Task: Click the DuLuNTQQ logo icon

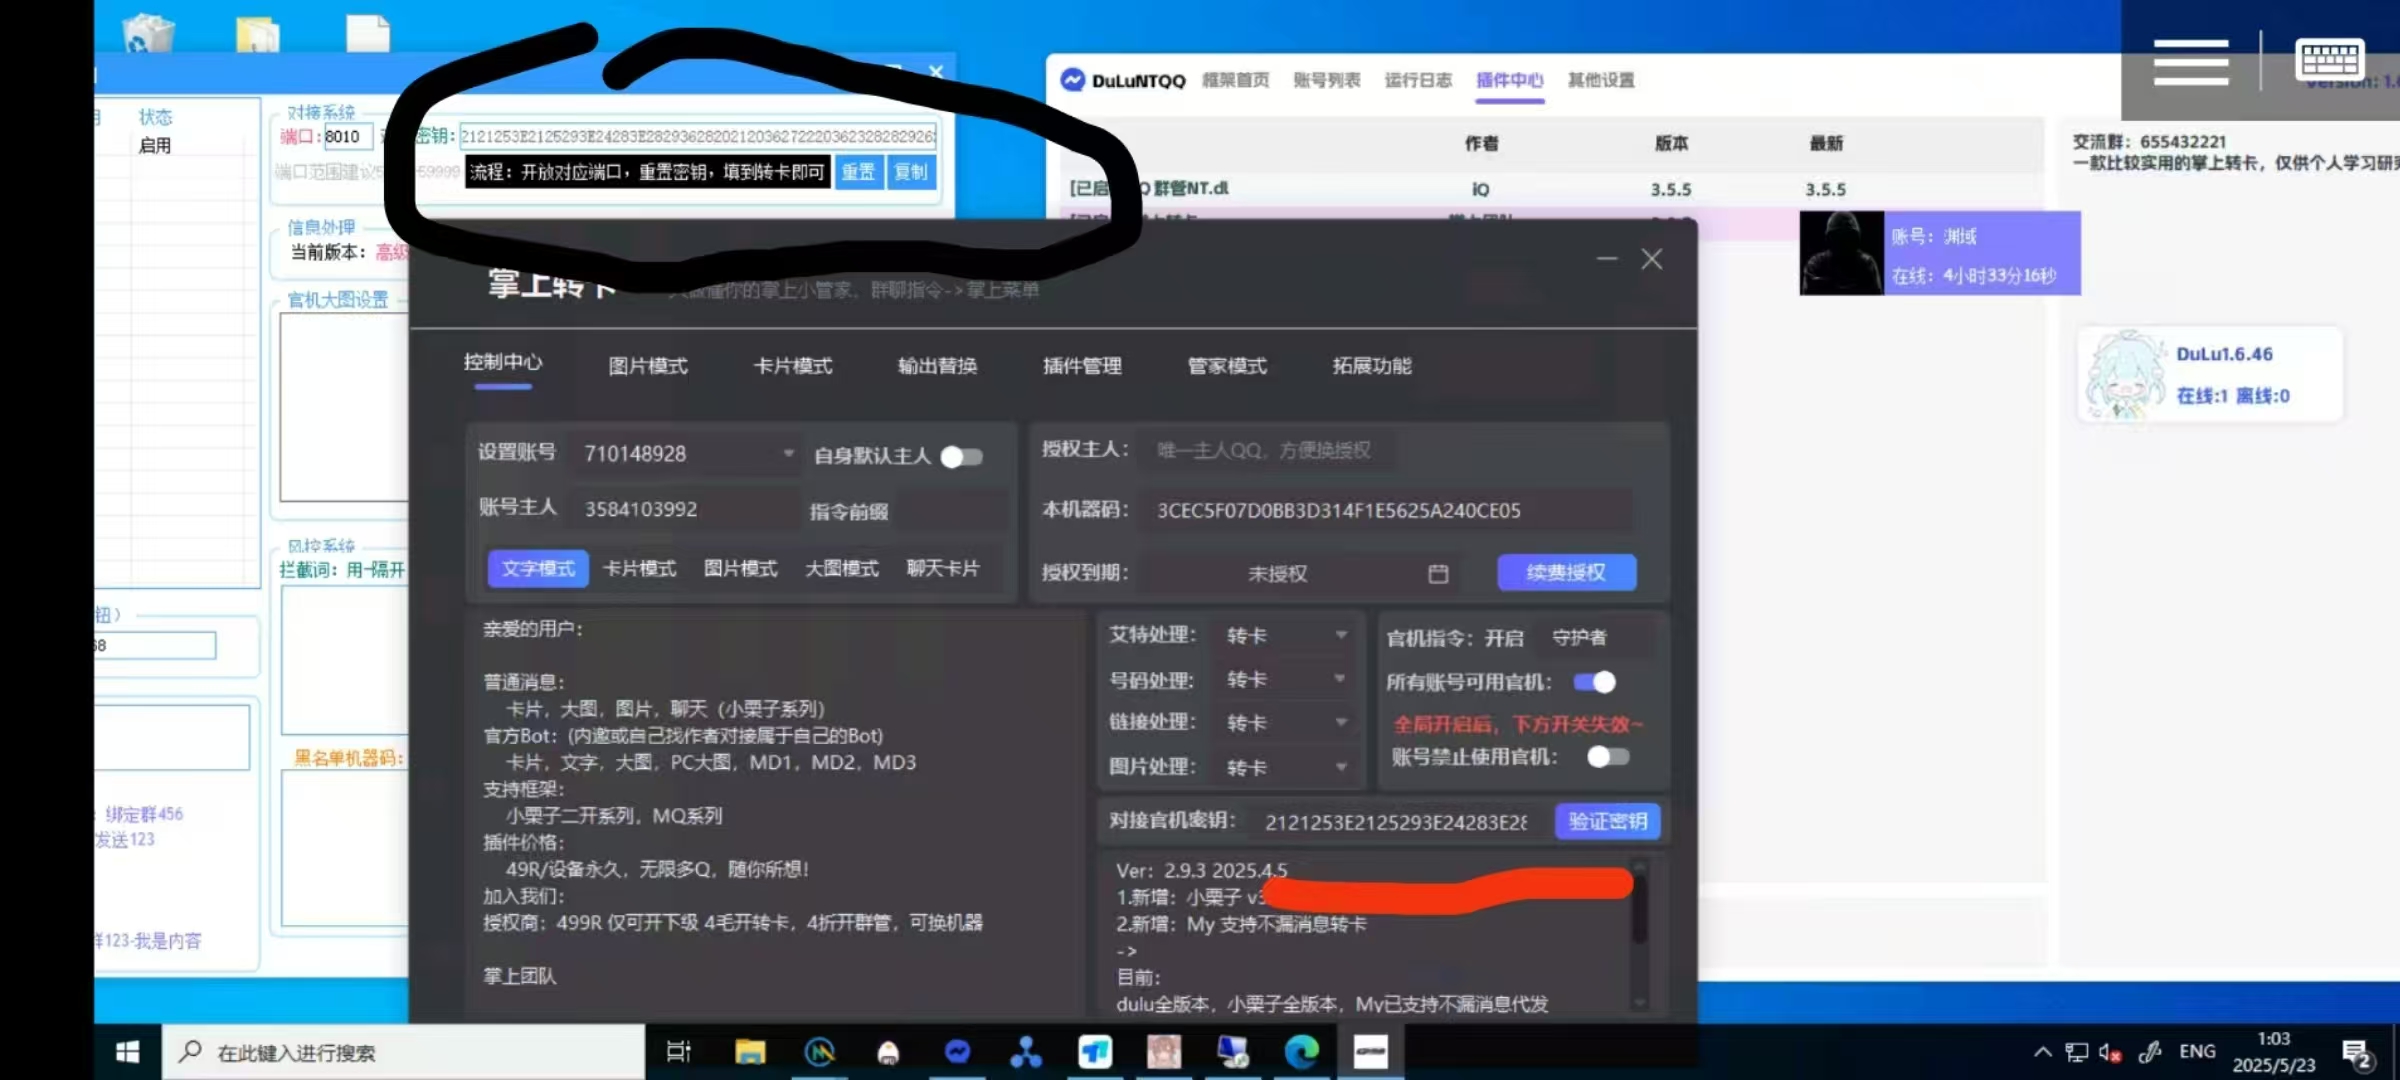Action: pyautogui.click(x=1072, y=80)
